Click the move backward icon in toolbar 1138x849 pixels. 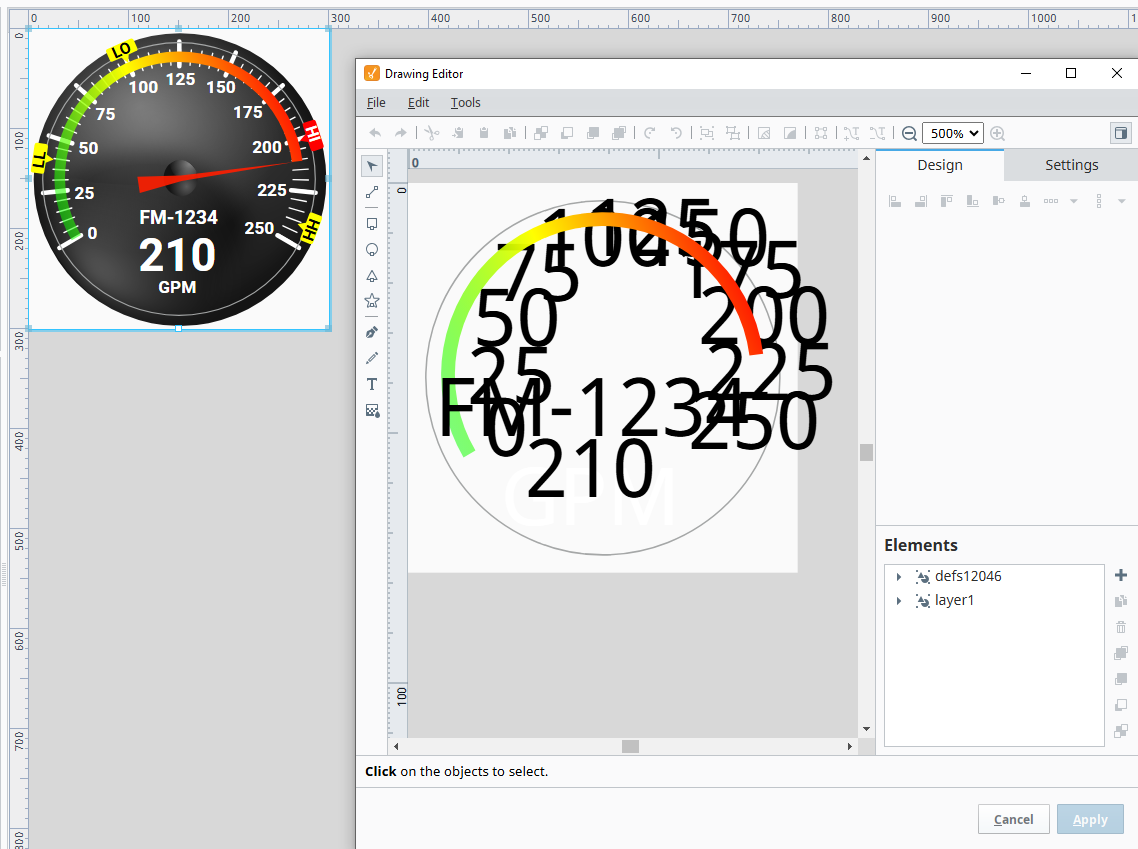[x=567, y=133]
